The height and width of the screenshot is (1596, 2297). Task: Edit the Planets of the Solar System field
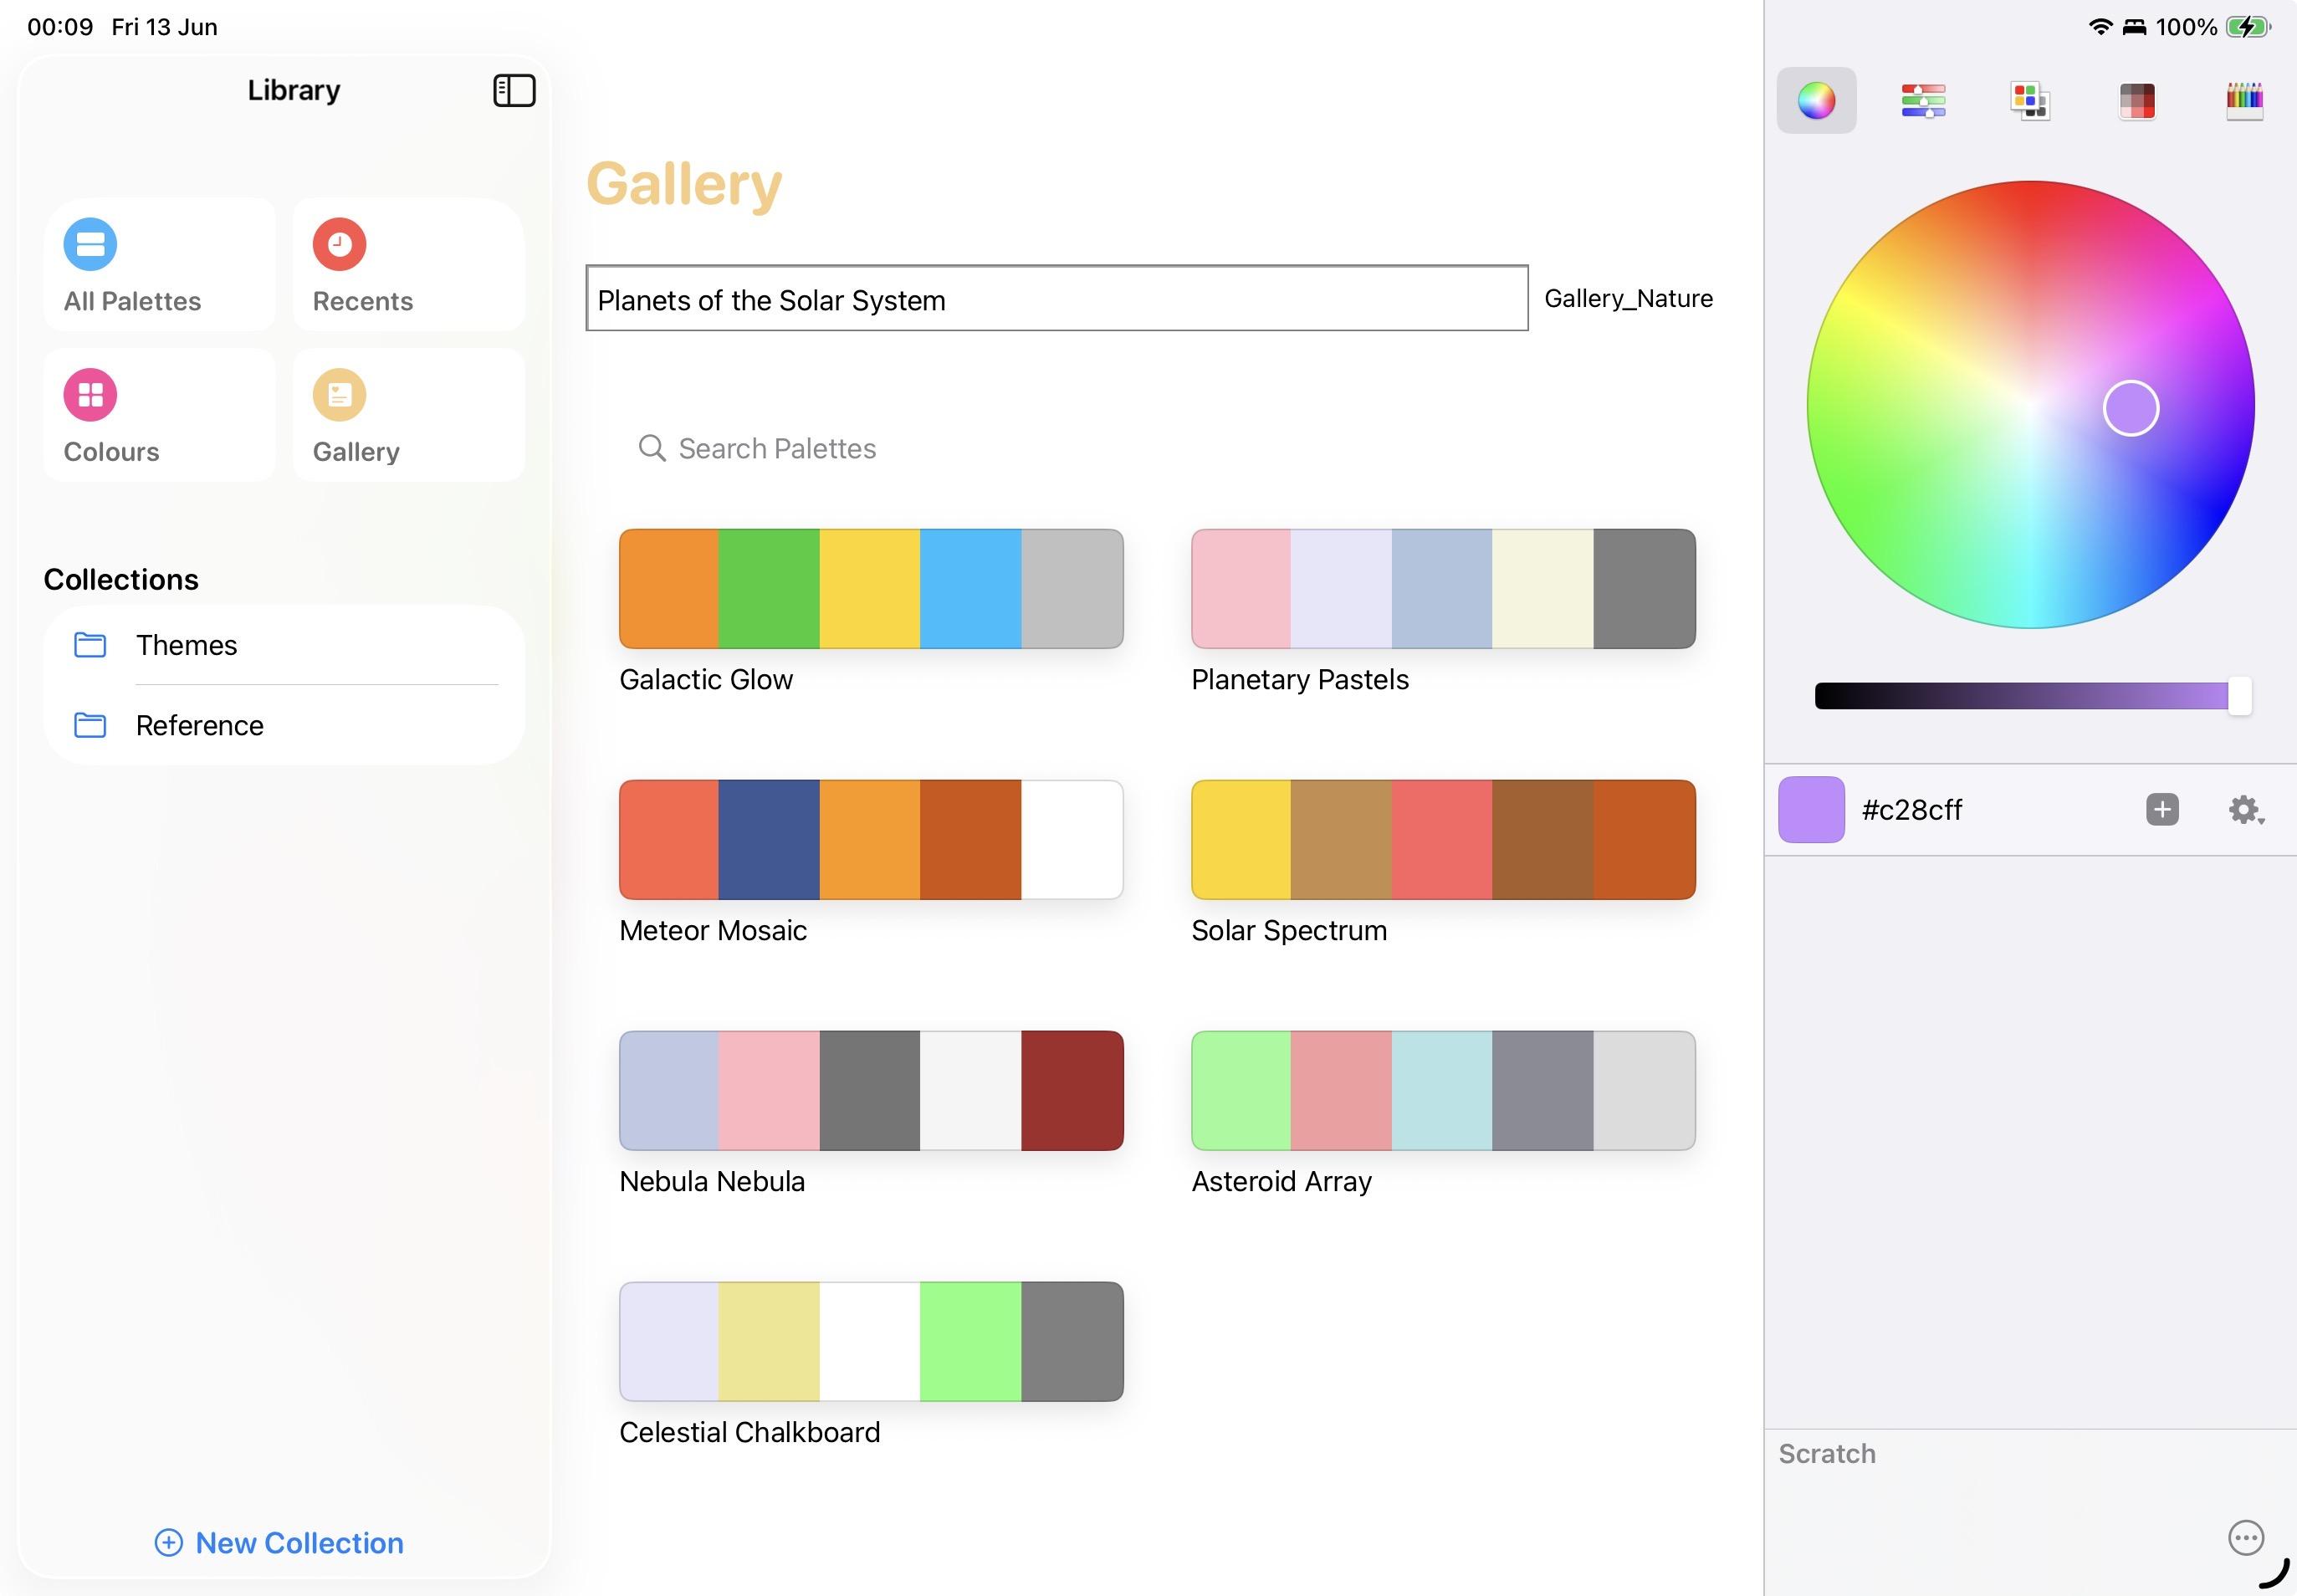tap(1057, 298)
